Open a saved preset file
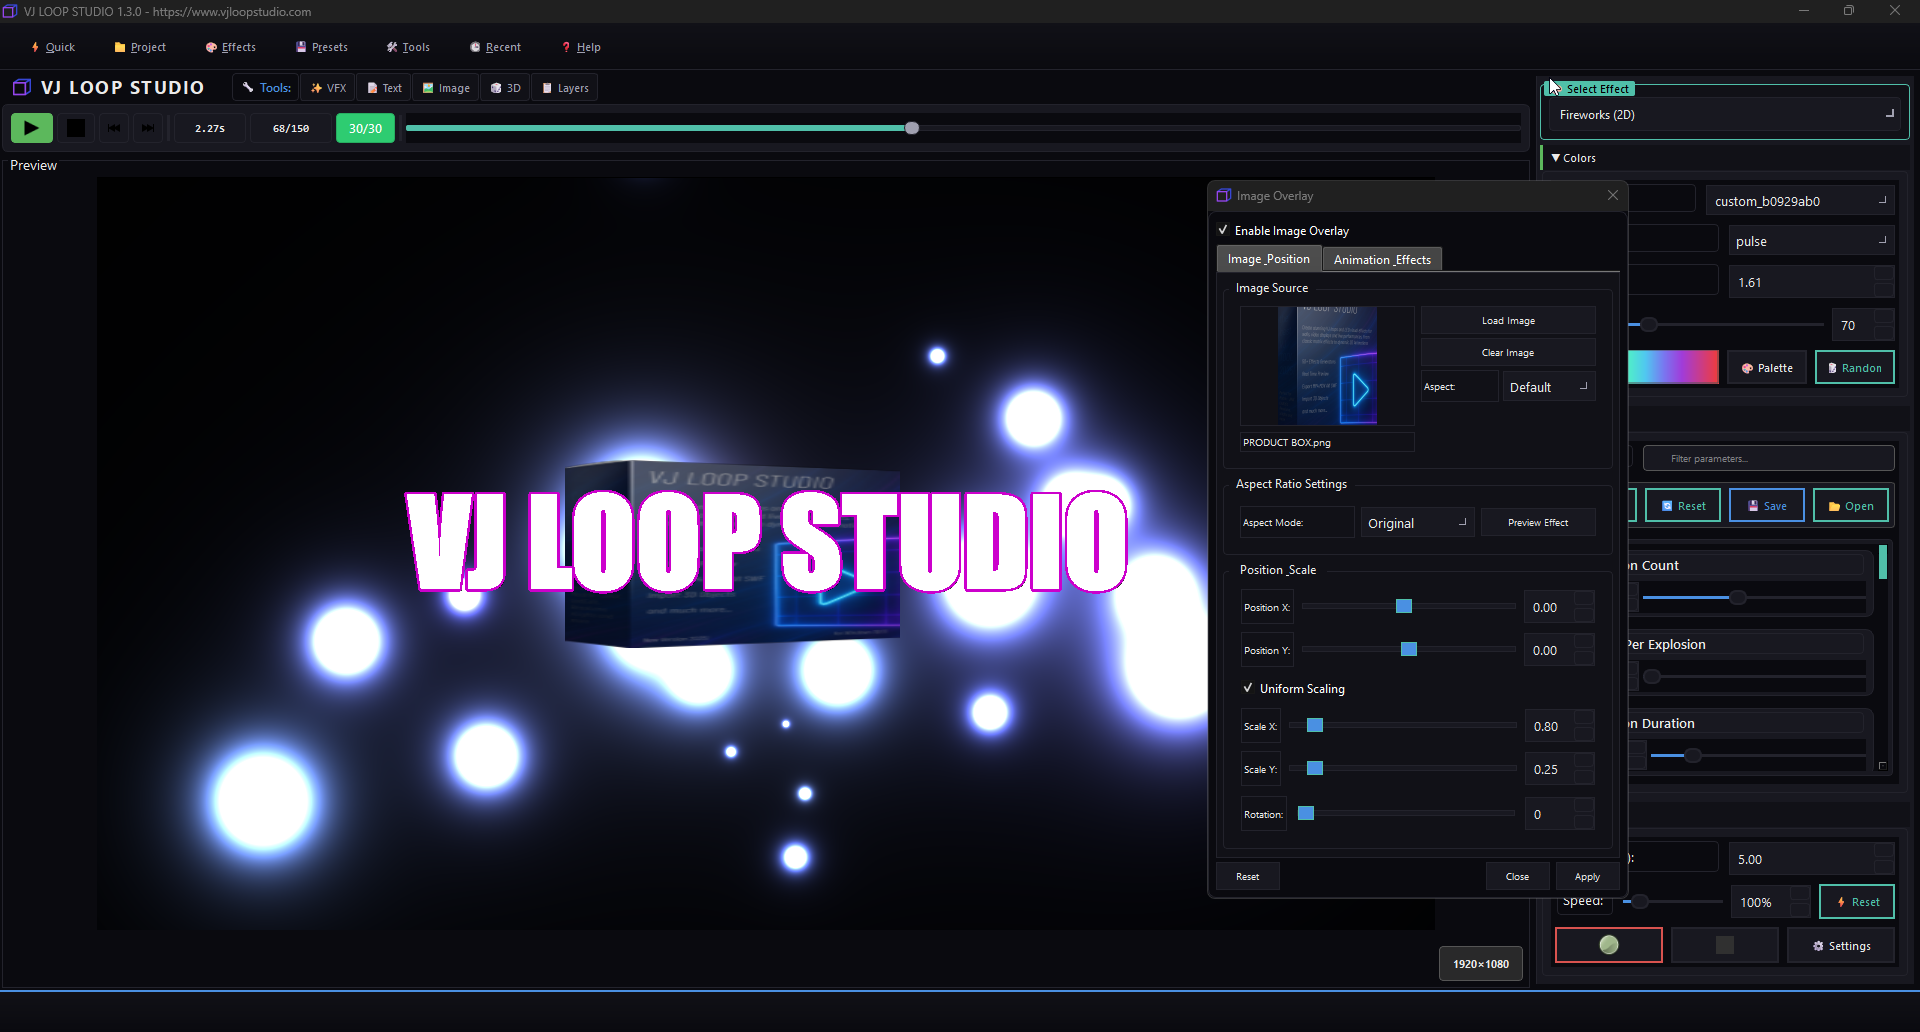This screenshot has width=1920, height=1032. point(1850,505)
